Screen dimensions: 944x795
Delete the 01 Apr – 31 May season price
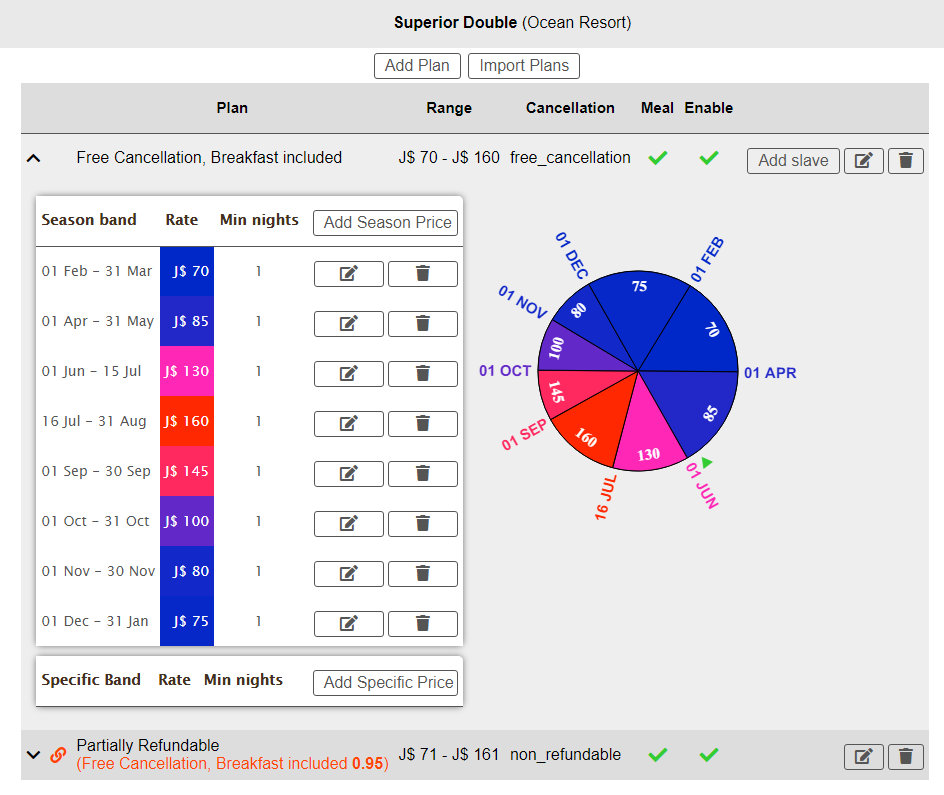pos(423,324)
